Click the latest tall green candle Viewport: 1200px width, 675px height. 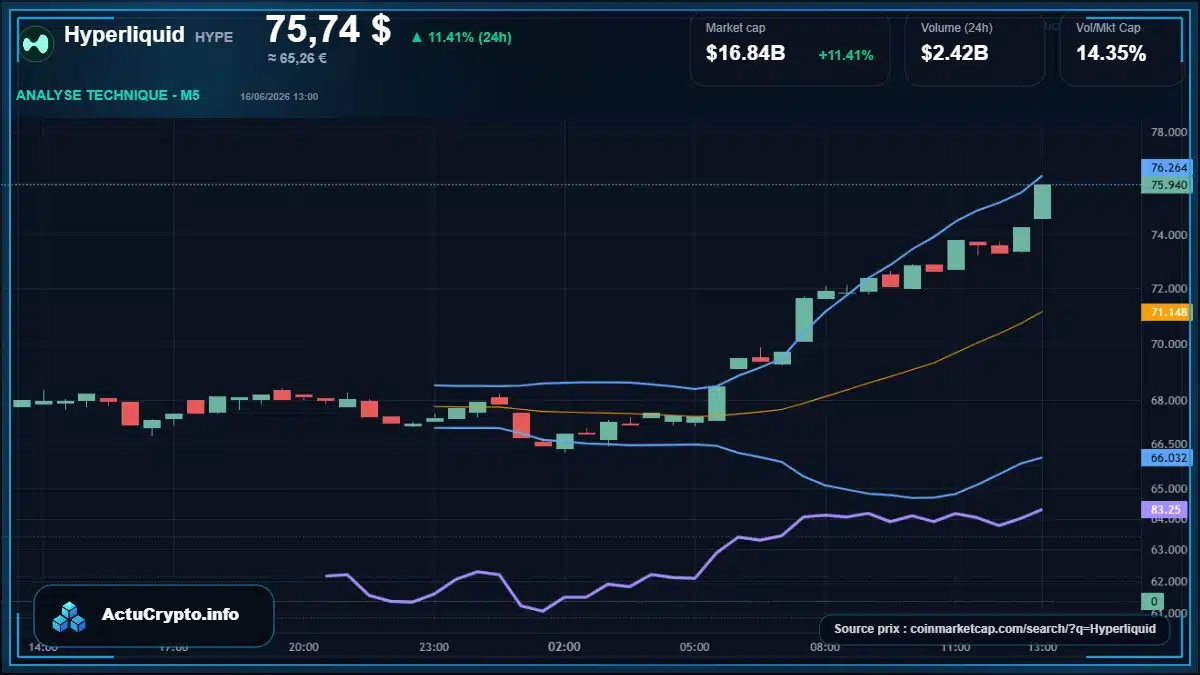point(1042,201)
